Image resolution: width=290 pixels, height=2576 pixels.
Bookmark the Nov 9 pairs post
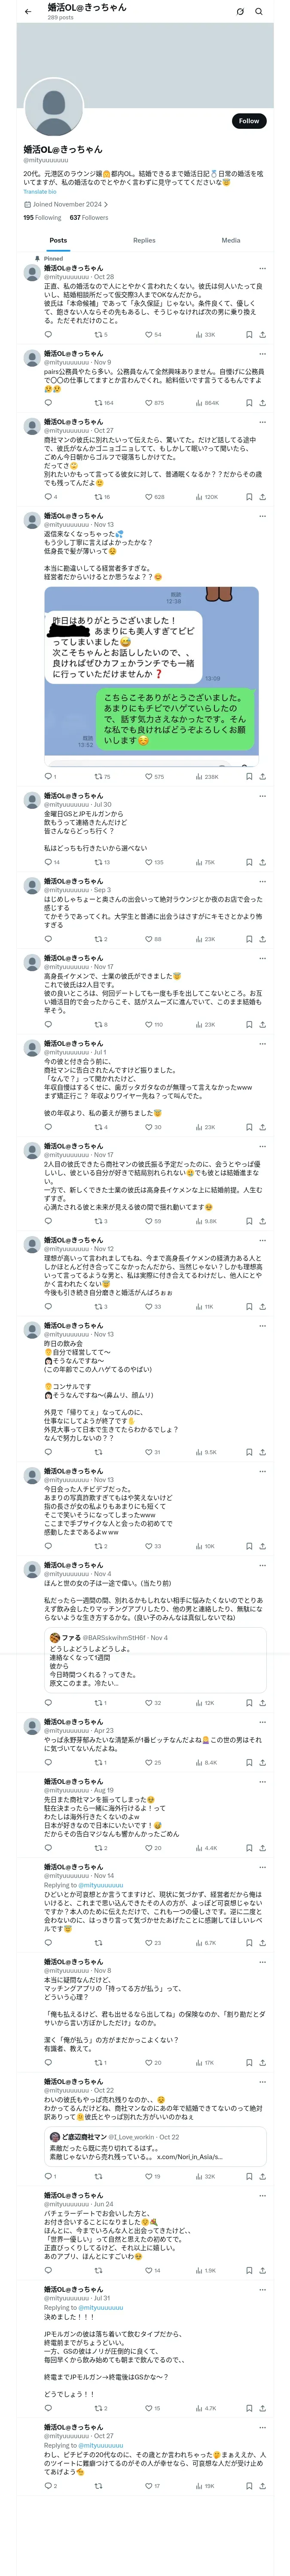coord(249,403)
